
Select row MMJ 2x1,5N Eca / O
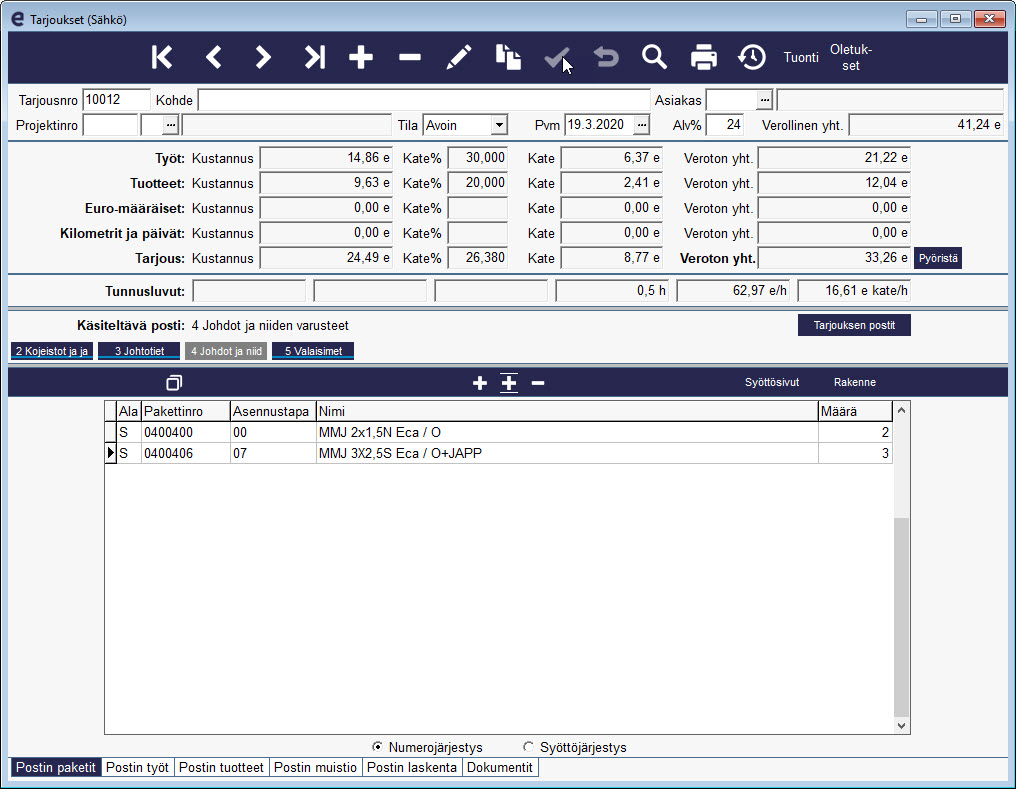coord(499,432)
